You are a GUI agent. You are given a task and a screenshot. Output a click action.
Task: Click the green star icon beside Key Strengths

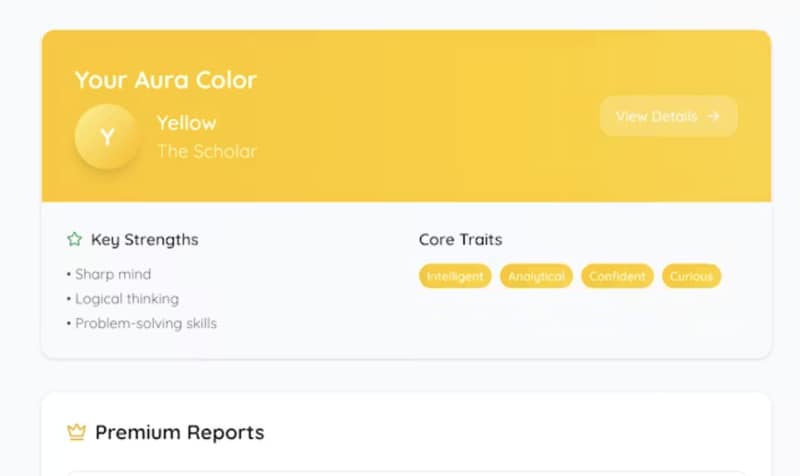click(74, 239)
